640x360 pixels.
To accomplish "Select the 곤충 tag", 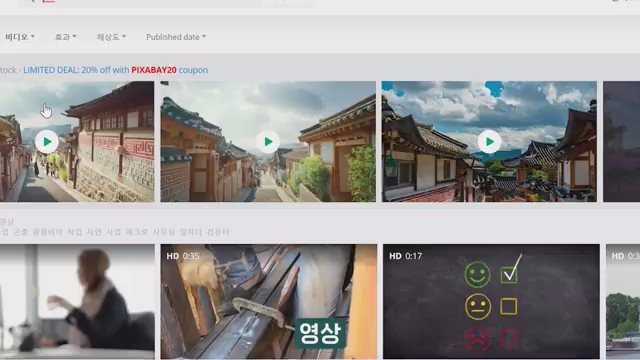I will tap(20, 232).
